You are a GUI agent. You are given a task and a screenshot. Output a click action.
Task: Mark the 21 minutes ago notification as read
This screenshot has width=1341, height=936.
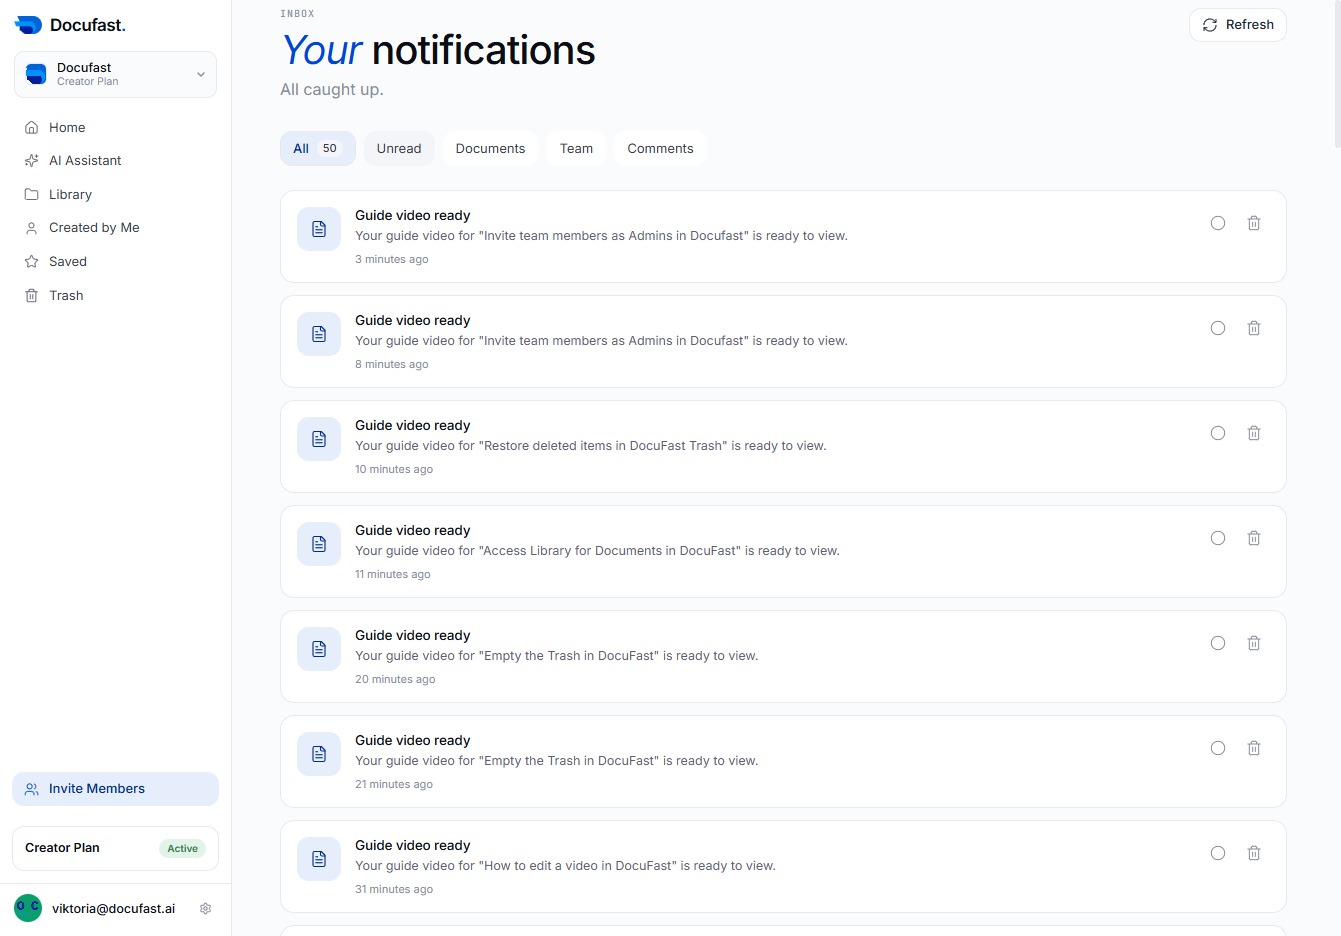(x=1218, y=748)
